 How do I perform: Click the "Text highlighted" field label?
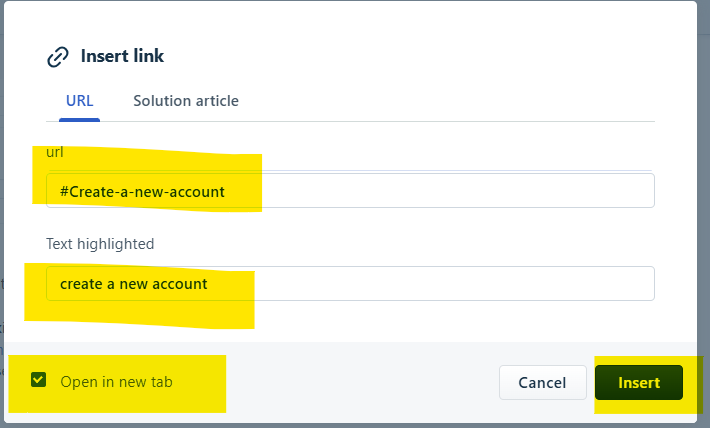tap(100, 244)
